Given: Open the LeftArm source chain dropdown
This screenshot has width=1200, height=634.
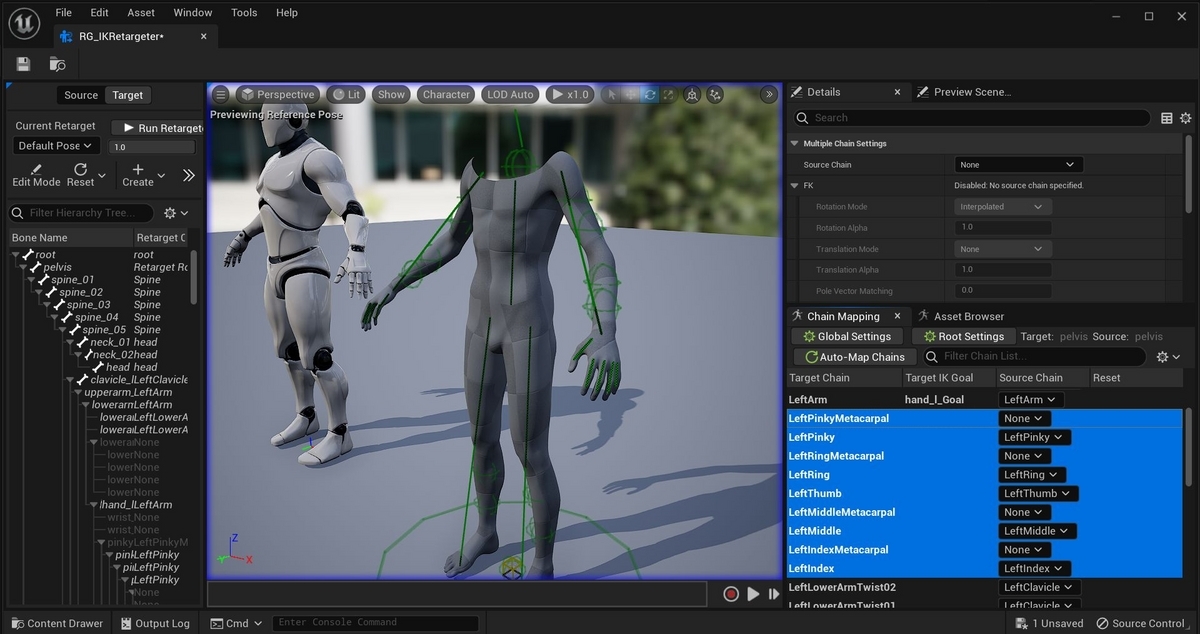Looking at the screenshot, I should pyautogui.click(x=1031, y=399).
